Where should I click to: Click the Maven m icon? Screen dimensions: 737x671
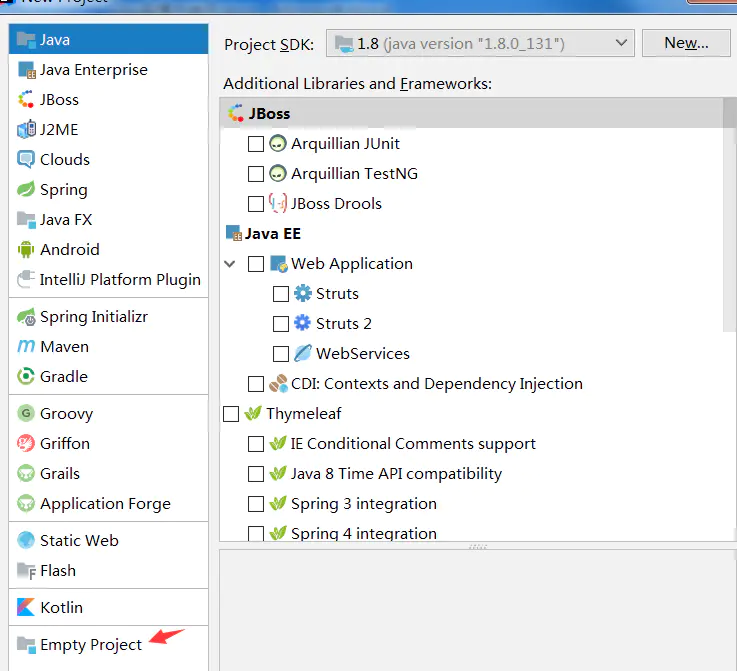coord(26,347)
